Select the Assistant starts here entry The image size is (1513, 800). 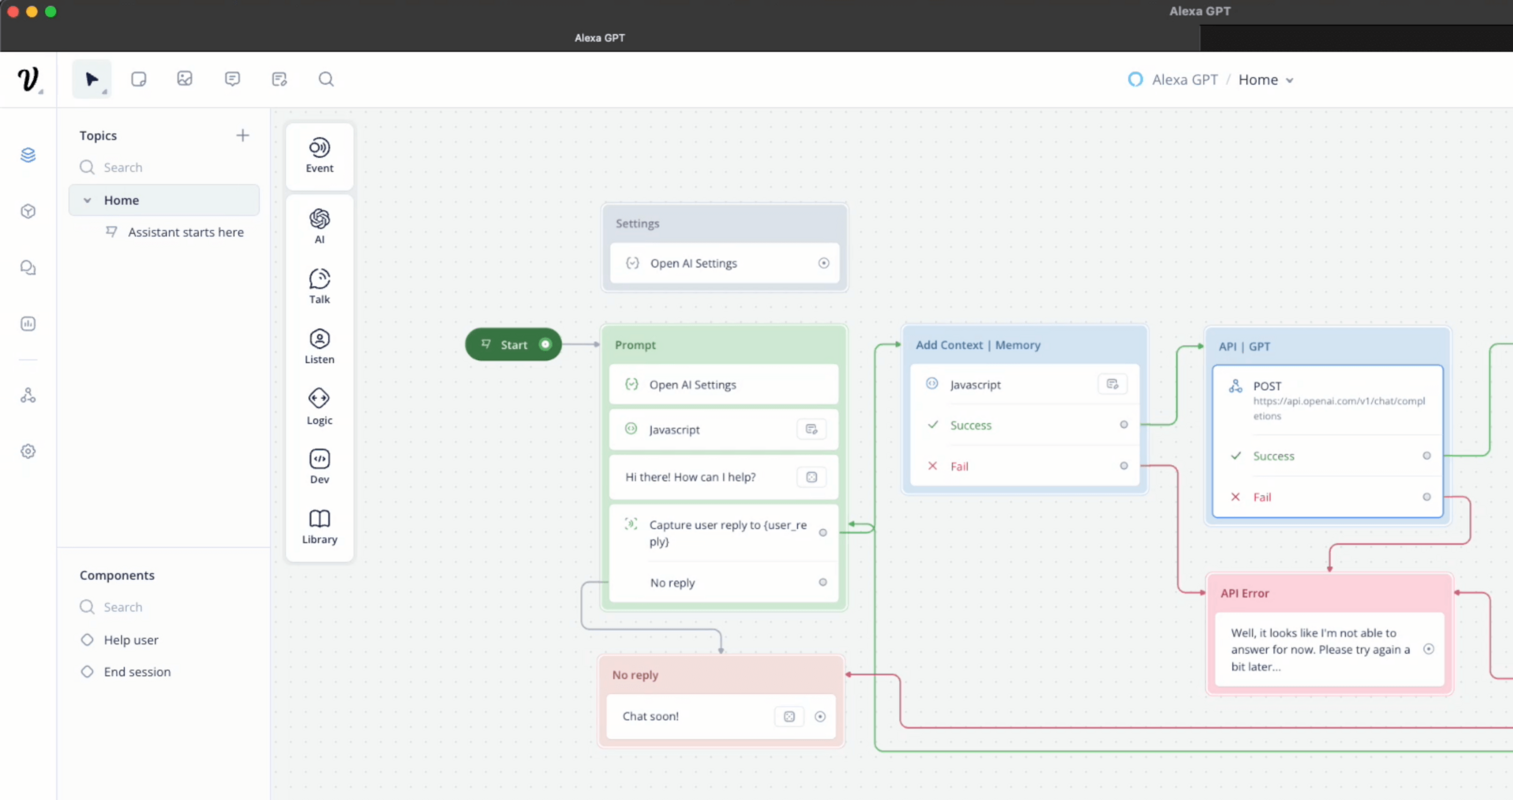(x=186, y=232)
